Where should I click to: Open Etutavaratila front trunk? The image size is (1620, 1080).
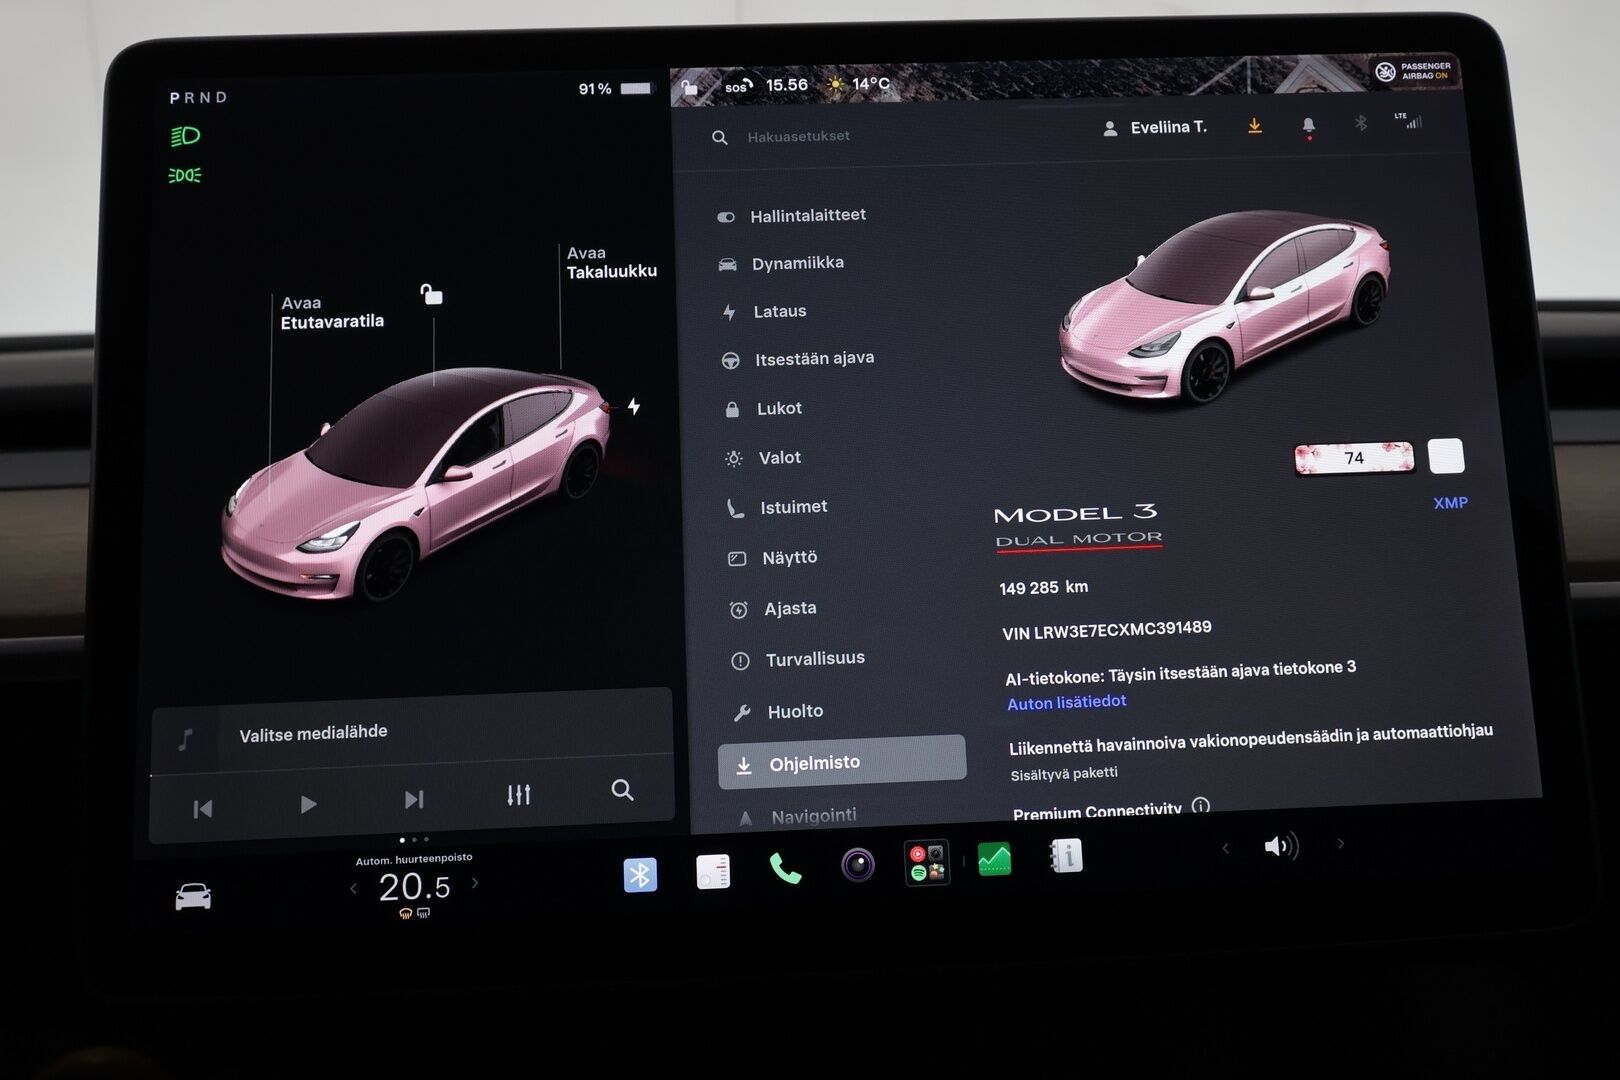pos(332,312)
